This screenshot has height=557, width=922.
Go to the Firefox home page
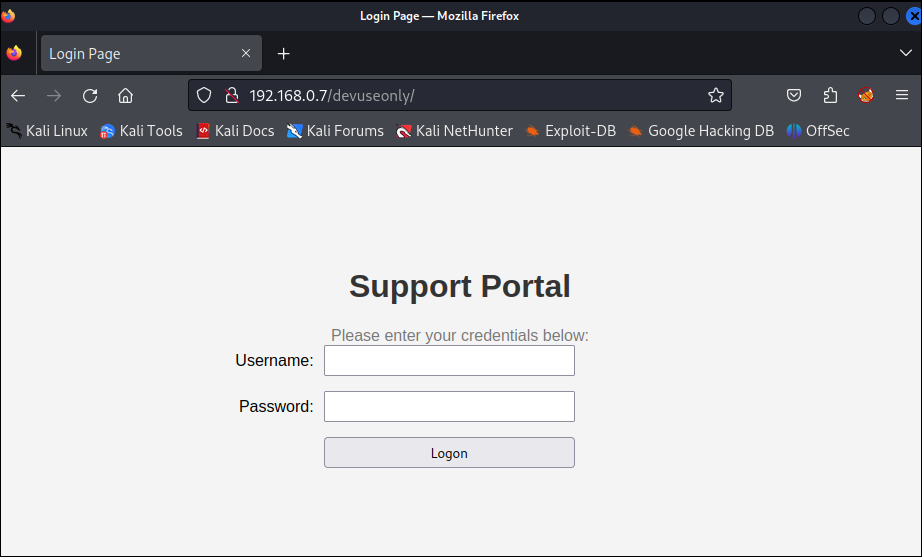click(x=125, y=96)
